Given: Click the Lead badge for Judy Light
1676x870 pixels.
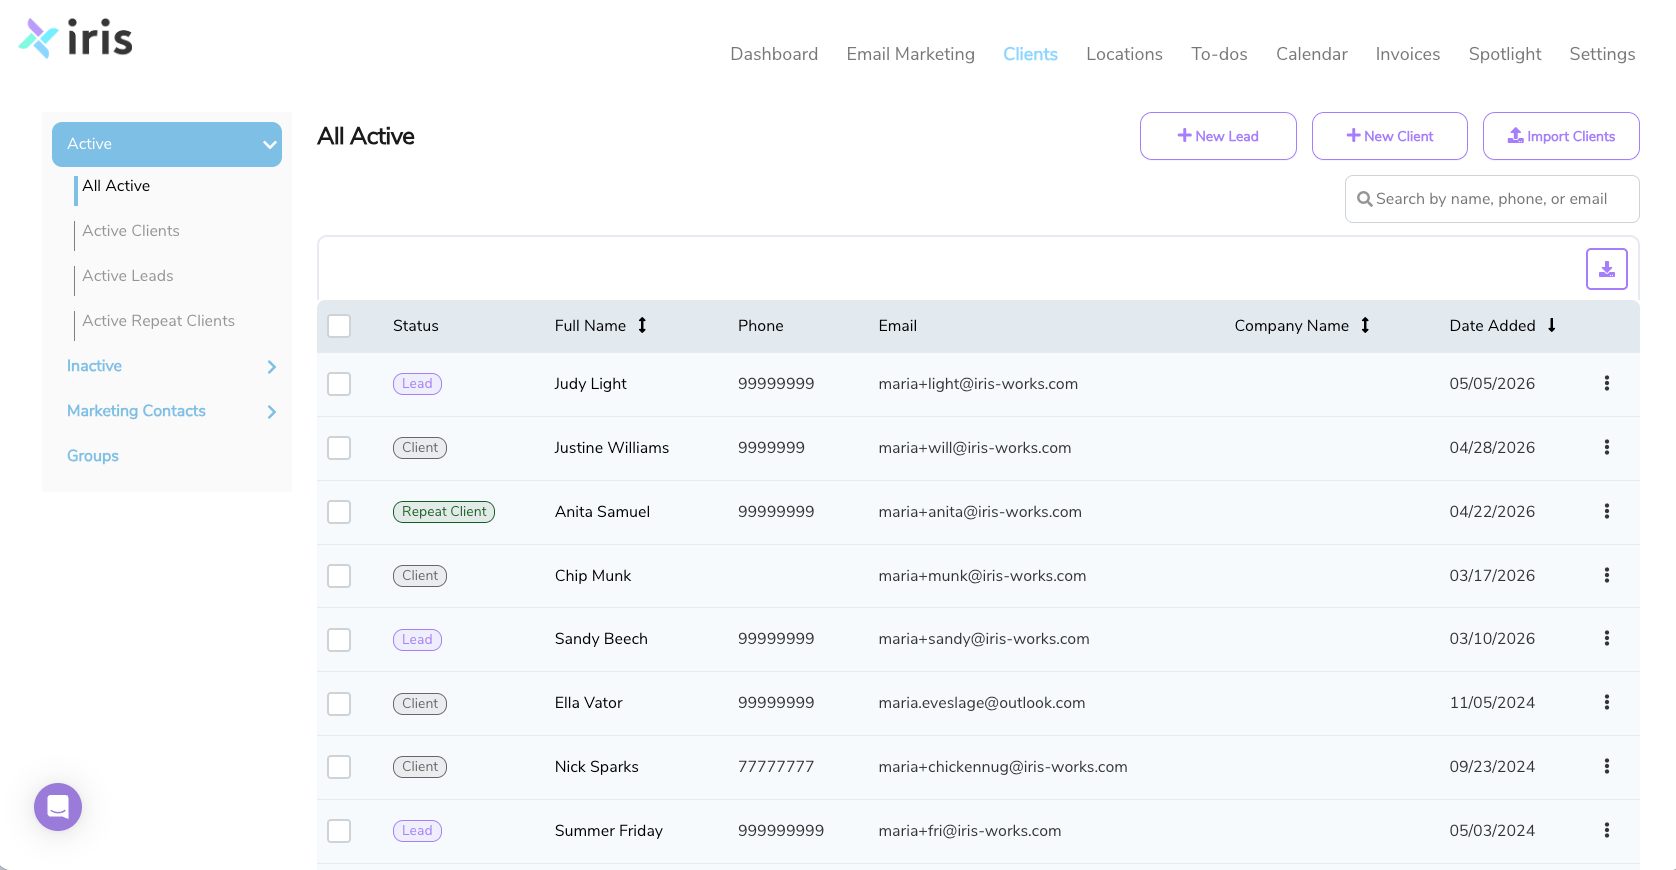Looking at the screenshot, I should tap(417, 384).
